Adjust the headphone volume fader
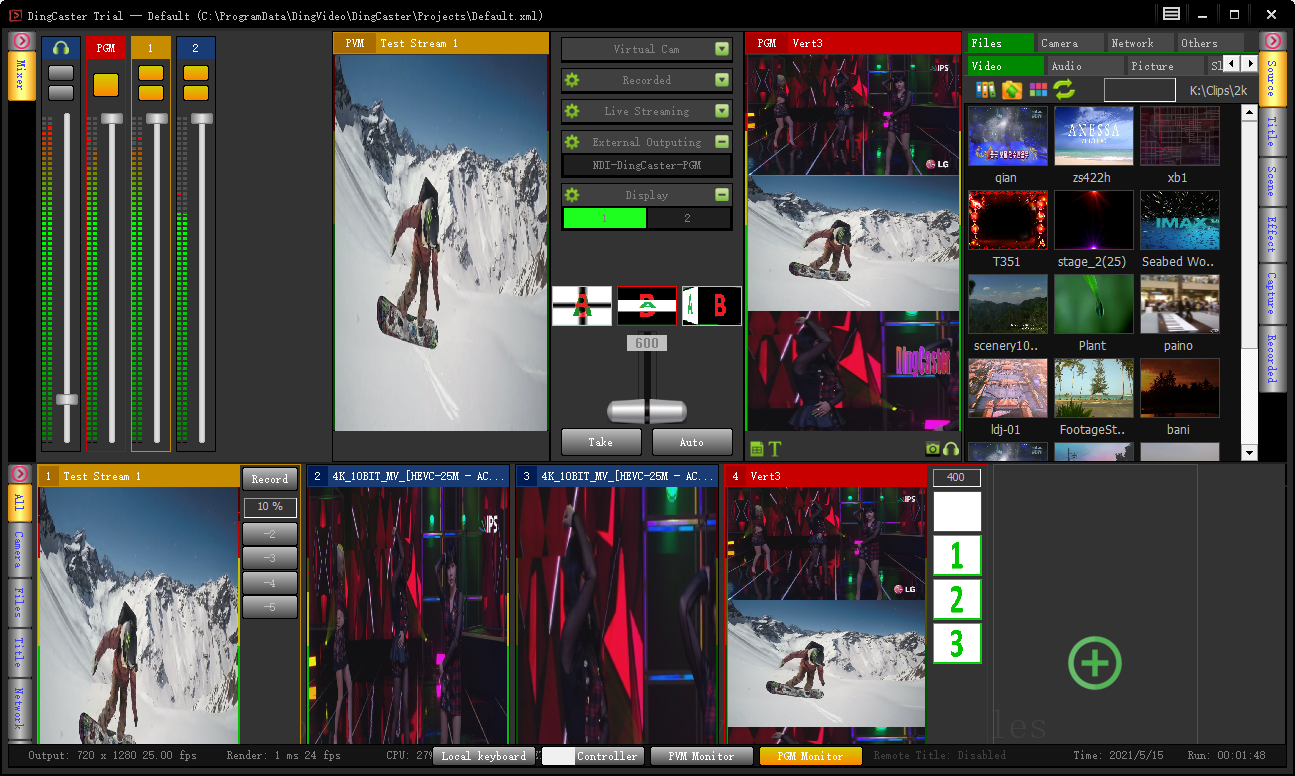This screenshot has width=1295, height=776. [x=67, y=399]
